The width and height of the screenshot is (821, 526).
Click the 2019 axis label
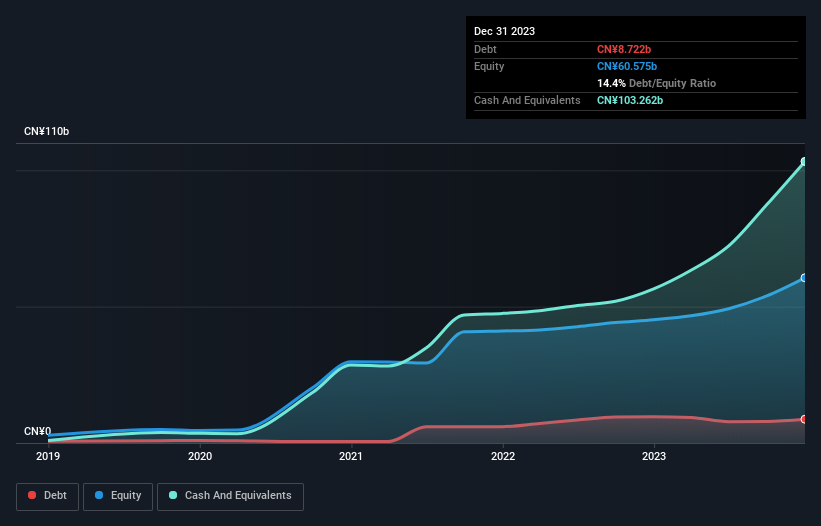pos(48,456)
